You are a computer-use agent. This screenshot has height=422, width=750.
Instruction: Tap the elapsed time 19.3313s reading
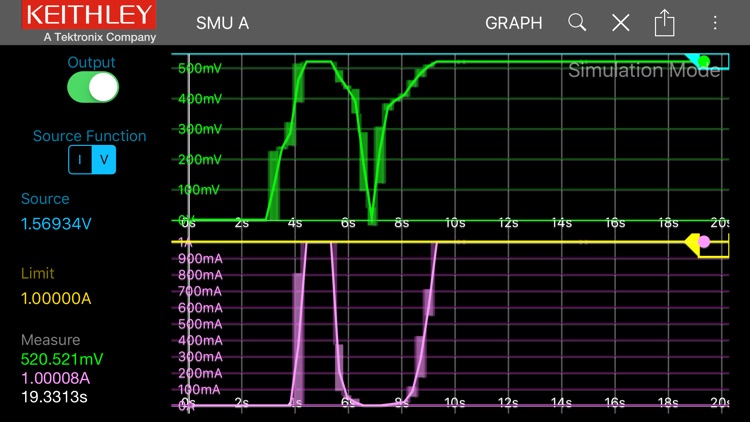[x=55, y=397]
